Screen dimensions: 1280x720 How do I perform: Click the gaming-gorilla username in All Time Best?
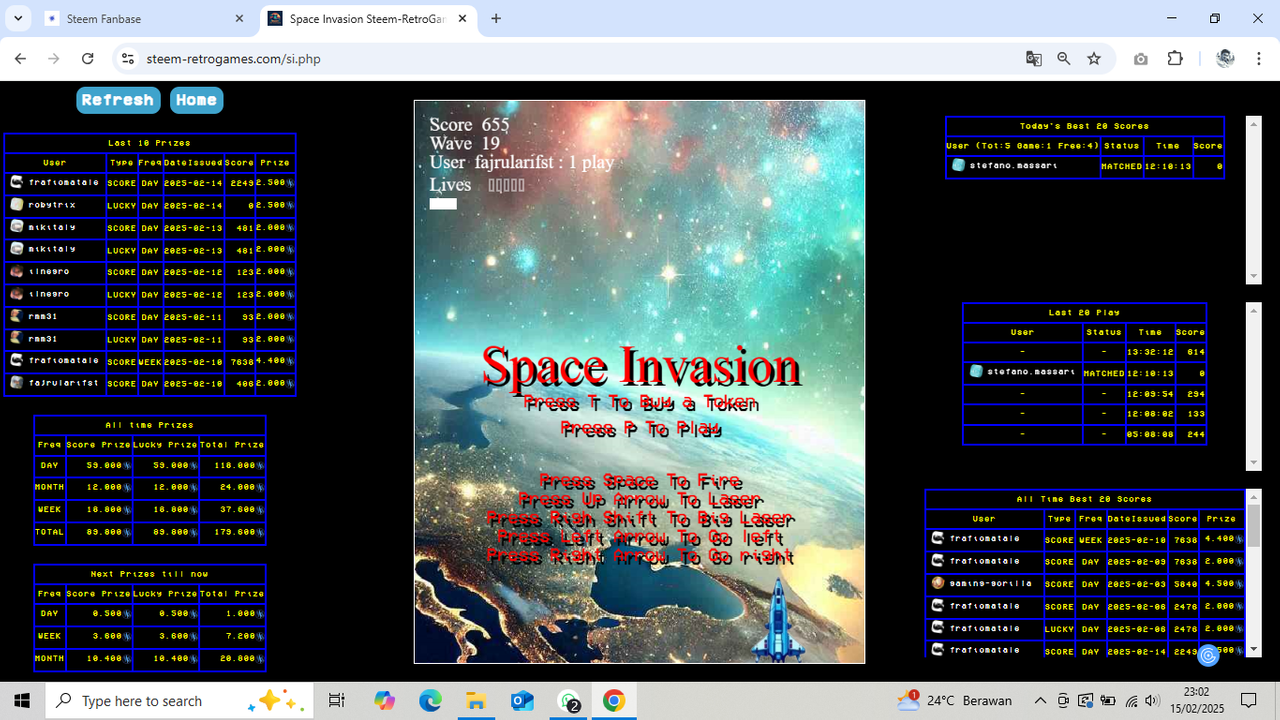click(x=990, y=583)
